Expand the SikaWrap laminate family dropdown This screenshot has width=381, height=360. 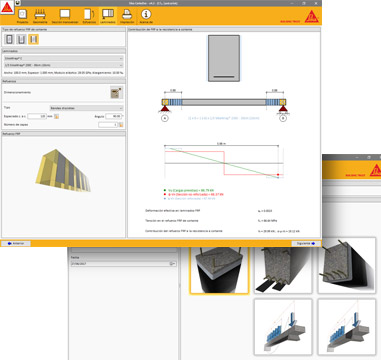tap(63, 58)
